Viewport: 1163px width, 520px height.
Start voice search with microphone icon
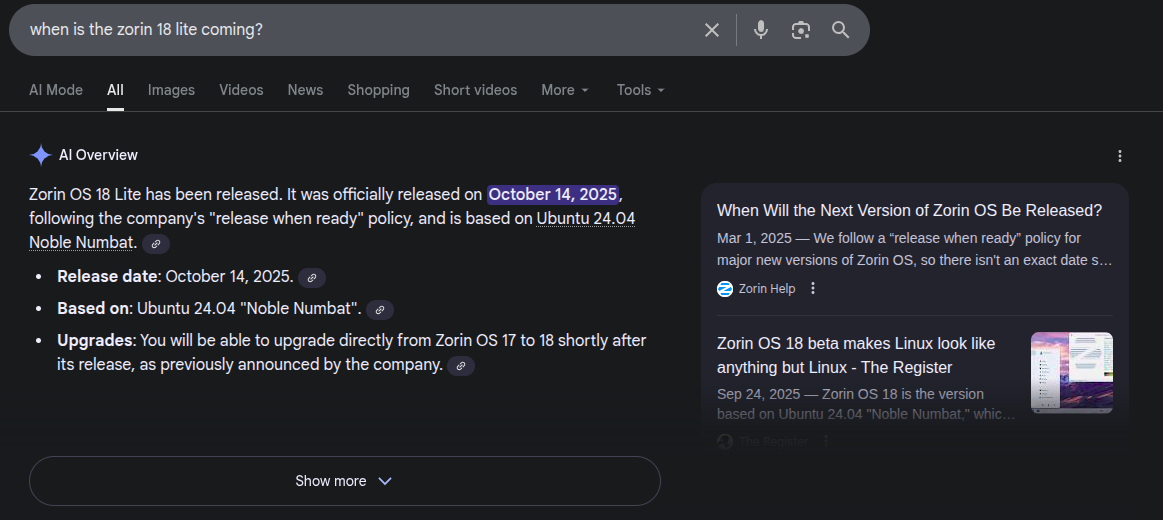click(x=761, y=30)
